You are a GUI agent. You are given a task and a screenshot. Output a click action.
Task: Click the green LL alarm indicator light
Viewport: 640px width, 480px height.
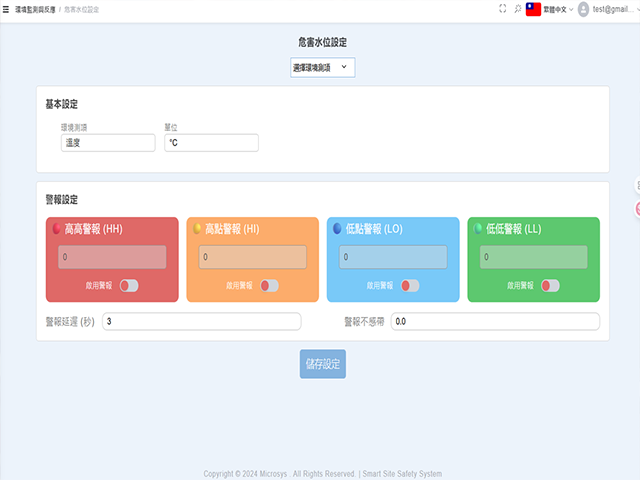pos(478,229)
